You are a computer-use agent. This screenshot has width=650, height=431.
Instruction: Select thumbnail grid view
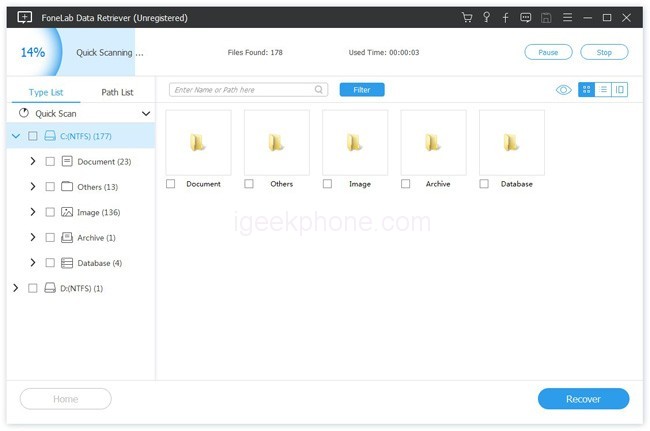[587, 90]
